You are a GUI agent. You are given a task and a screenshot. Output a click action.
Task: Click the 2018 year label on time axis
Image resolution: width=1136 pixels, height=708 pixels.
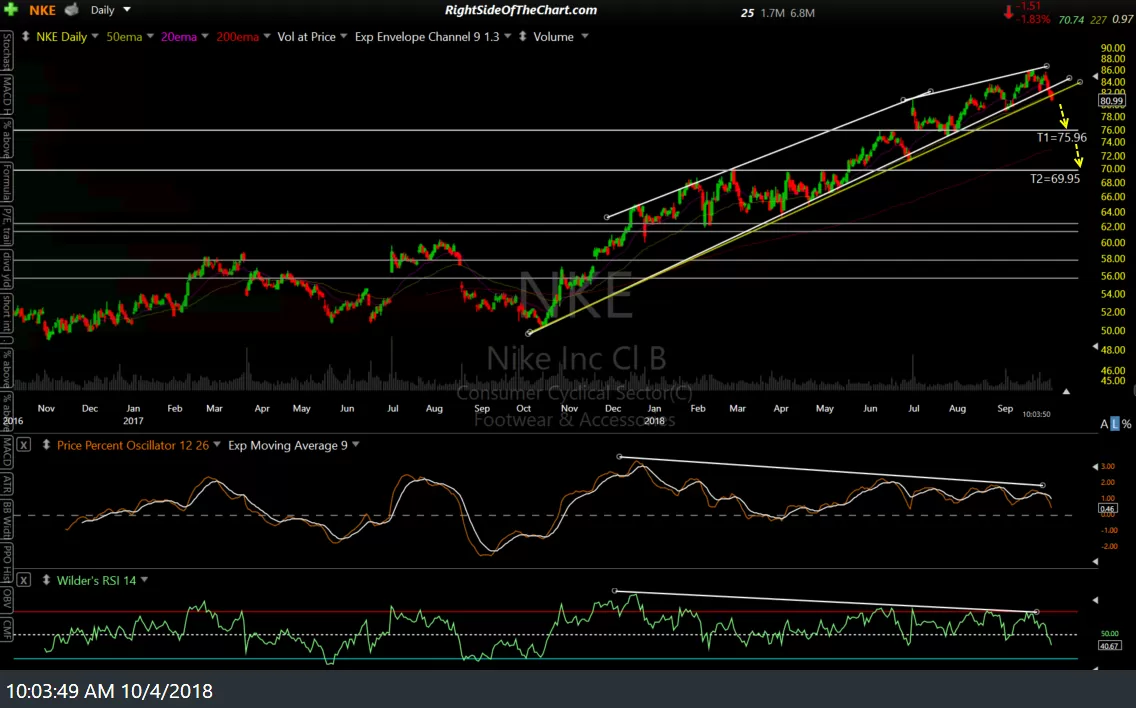pos(654,420)
